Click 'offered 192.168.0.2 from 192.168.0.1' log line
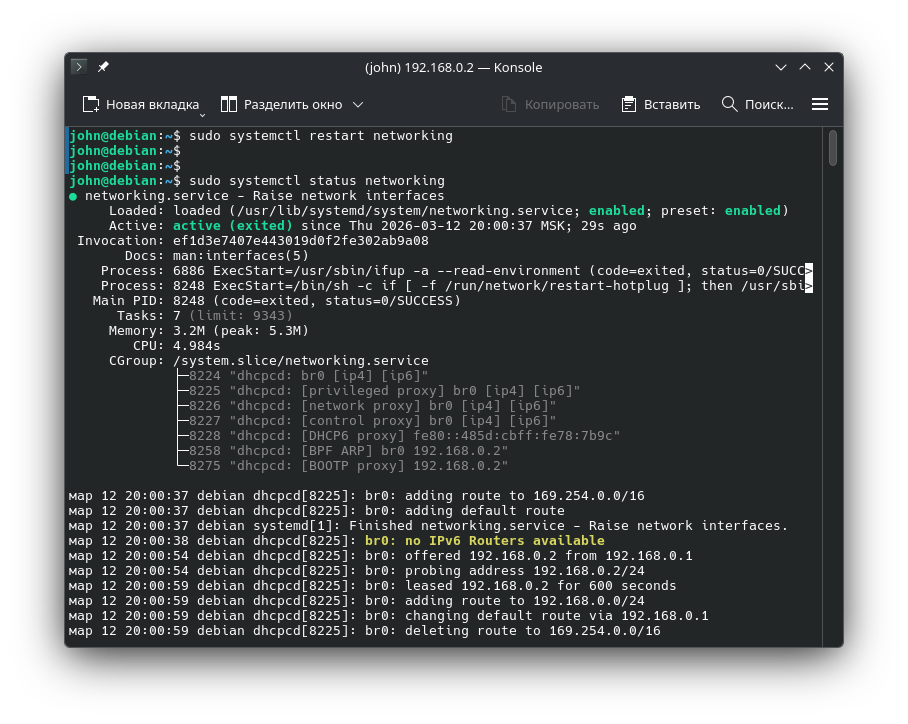 (380, 556)
